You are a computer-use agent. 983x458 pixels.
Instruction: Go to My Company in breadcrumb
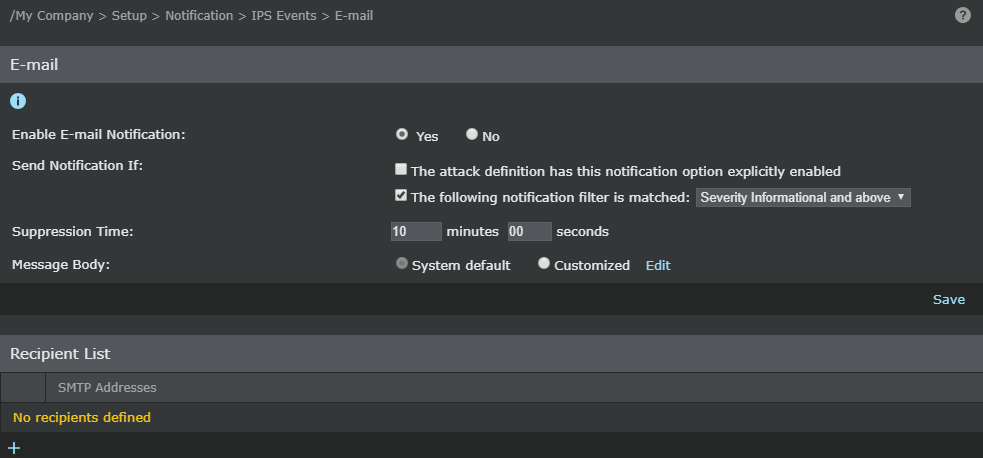point(51,16)
